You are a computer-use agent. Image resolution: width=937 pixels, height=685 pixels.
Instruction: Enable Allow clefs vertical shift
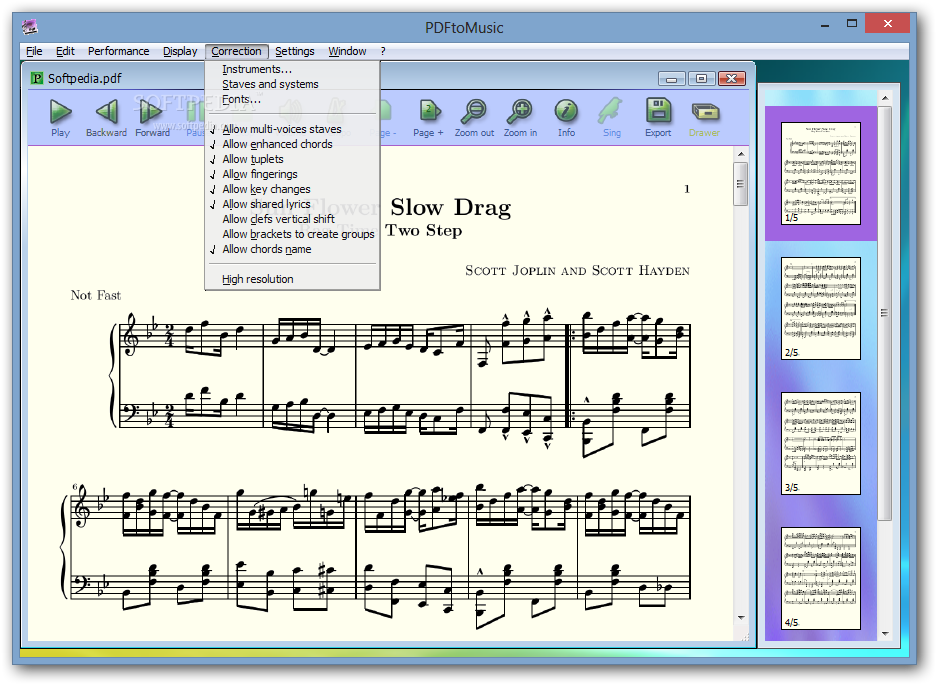[x=292, y=219]
